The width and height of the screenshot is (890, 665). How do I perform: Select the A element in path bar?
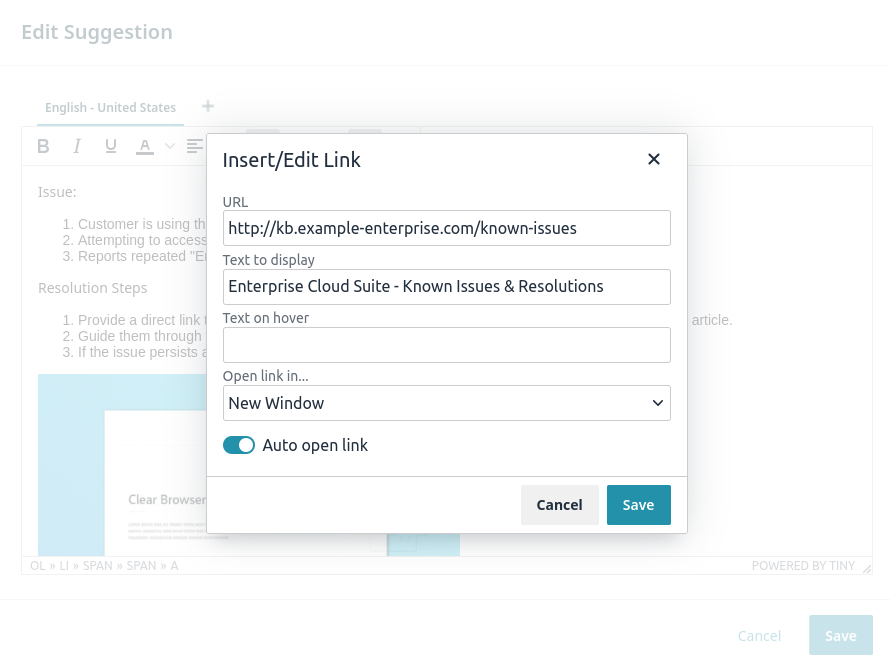pos(174,566)
